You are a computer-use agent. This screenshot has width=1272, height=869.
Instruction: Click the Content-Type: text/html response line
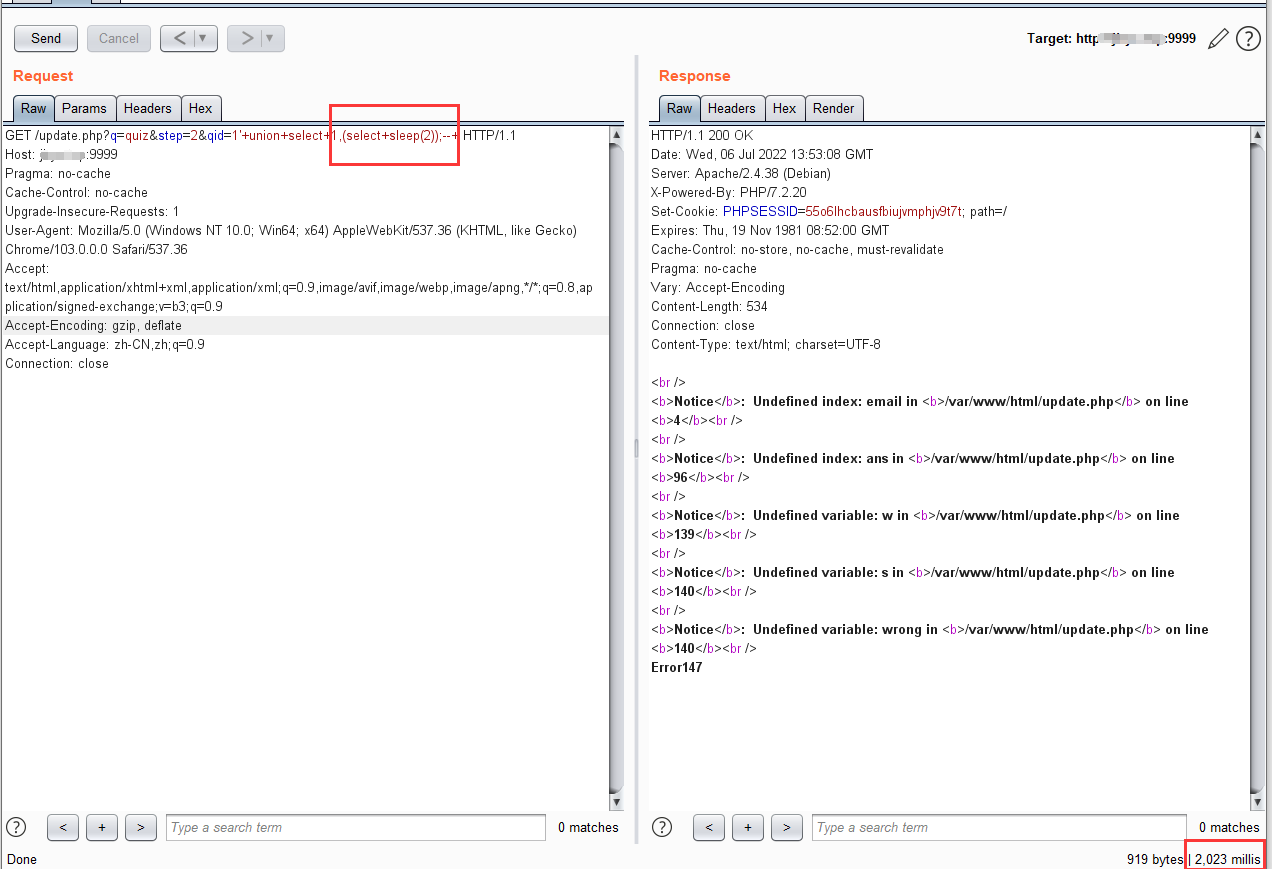click(766, 345)
